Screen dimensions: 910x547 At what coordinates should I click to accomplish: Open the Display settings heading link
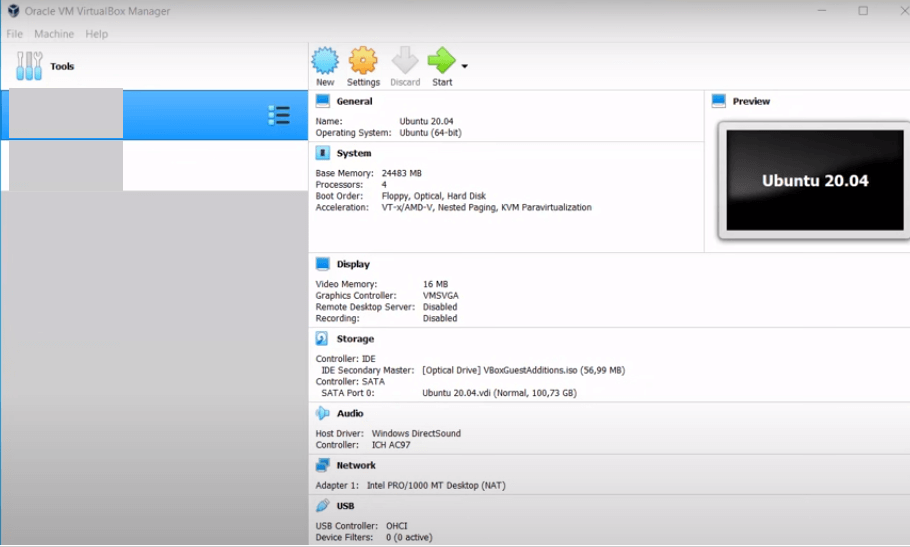(353, 264)
